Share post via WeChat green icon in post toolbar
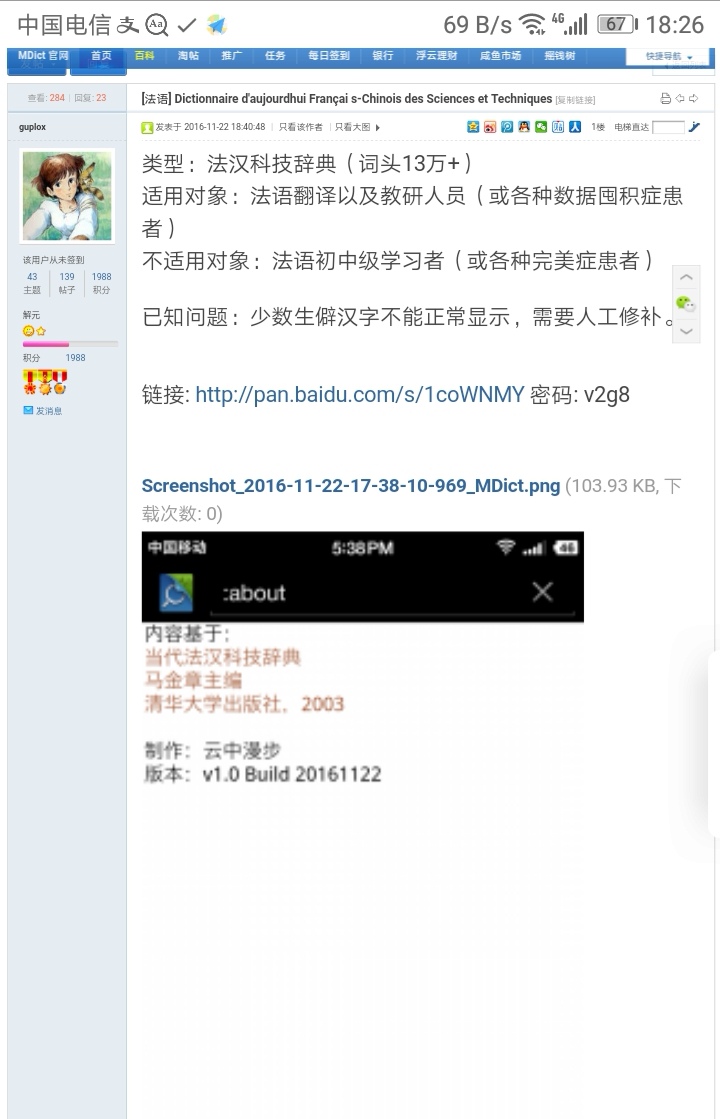 [x=541, y=127]
